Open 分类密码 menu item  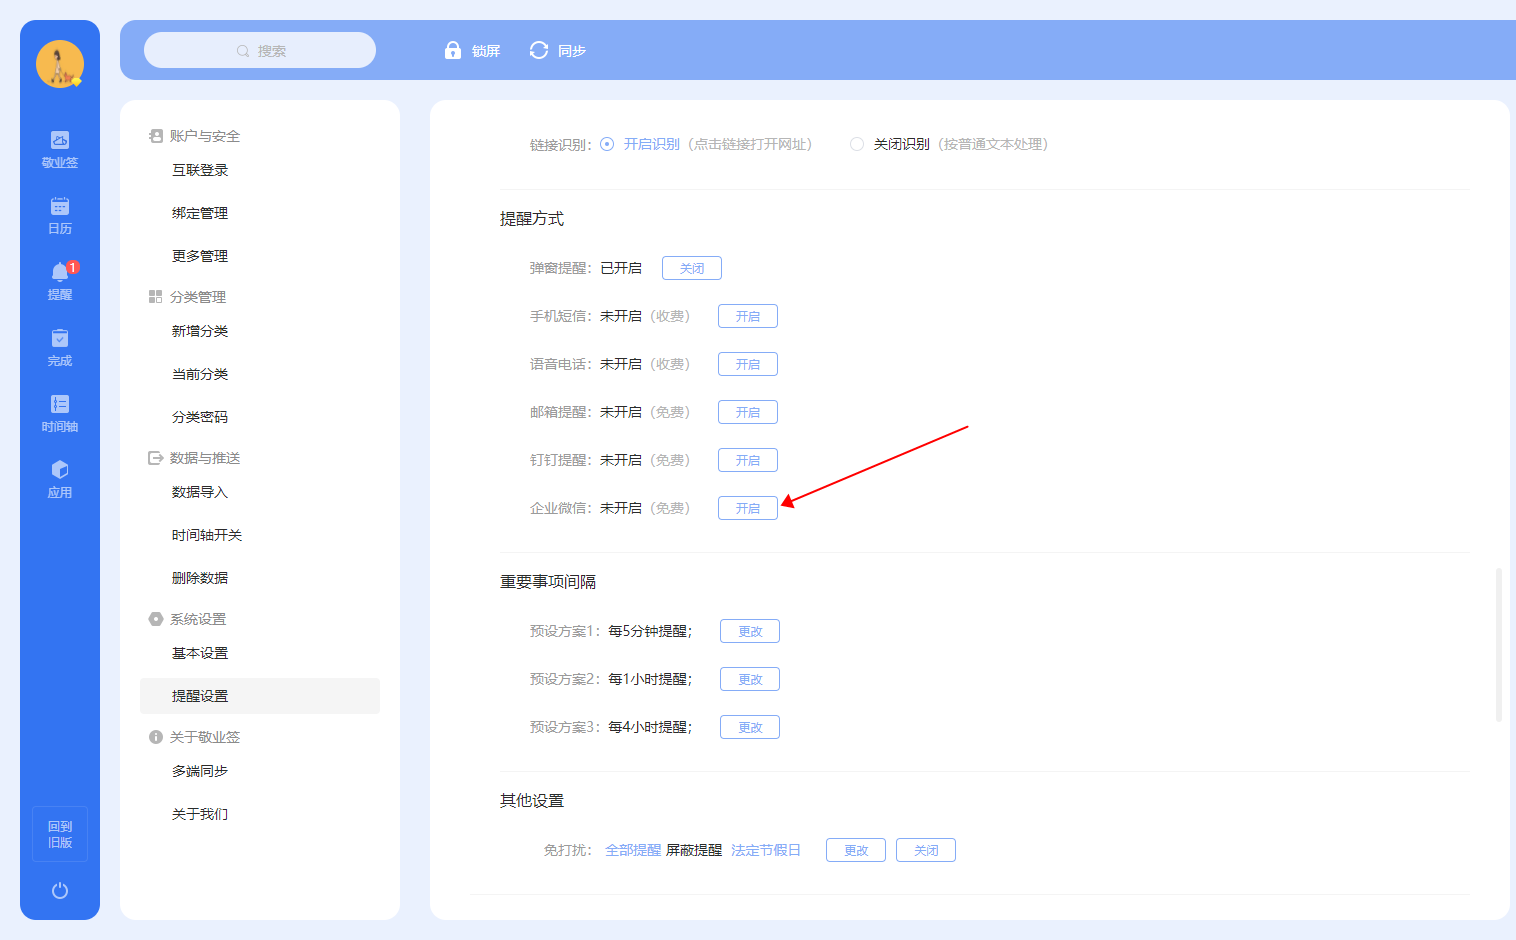point(200,417)
